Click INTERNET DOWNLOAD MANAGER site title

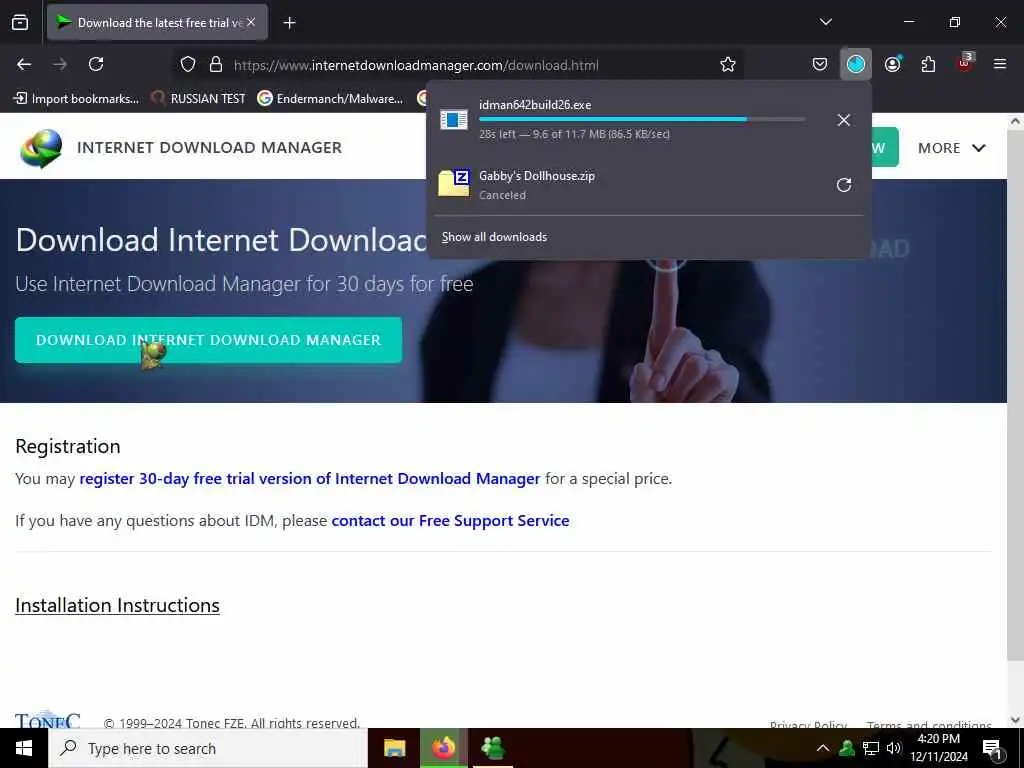[209, 148]
